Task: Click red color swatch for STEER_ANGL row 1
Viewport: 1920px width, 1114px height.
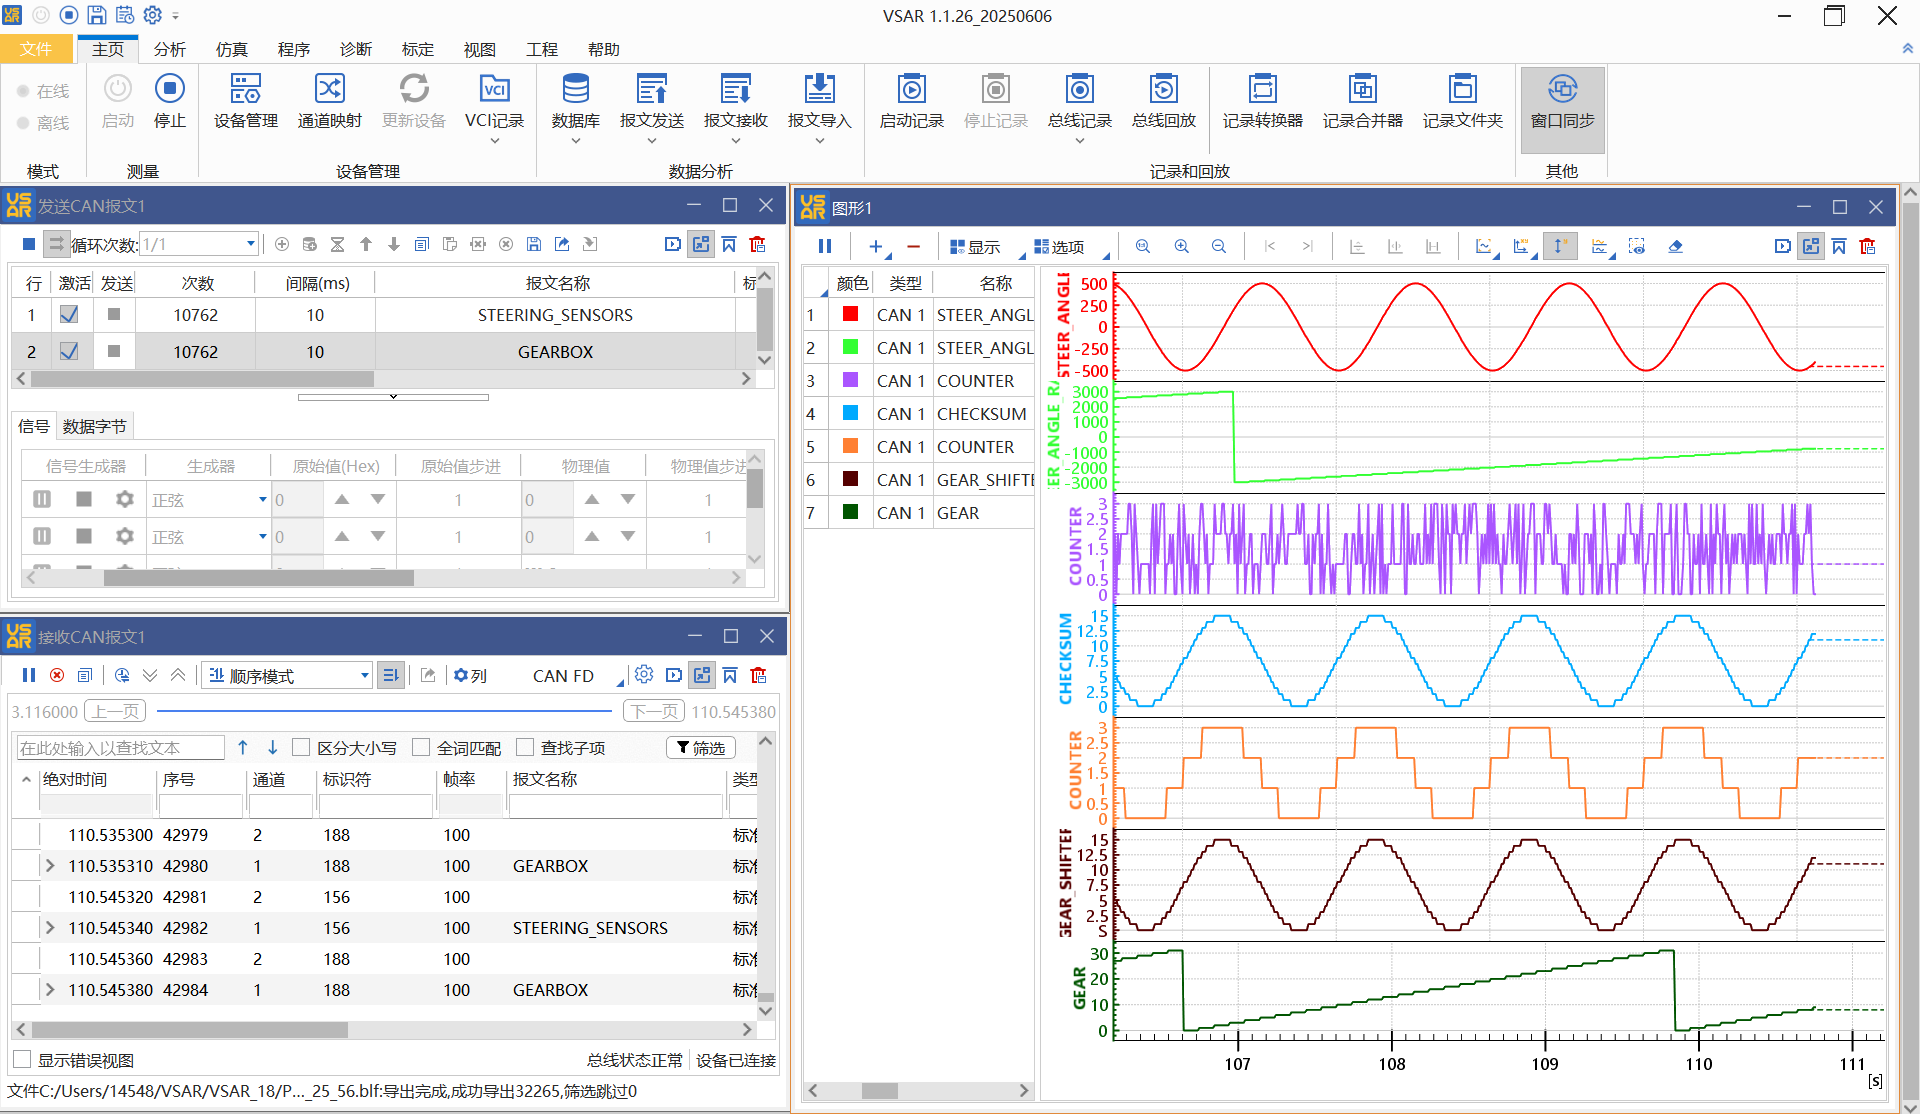Action: coord(851,314)
